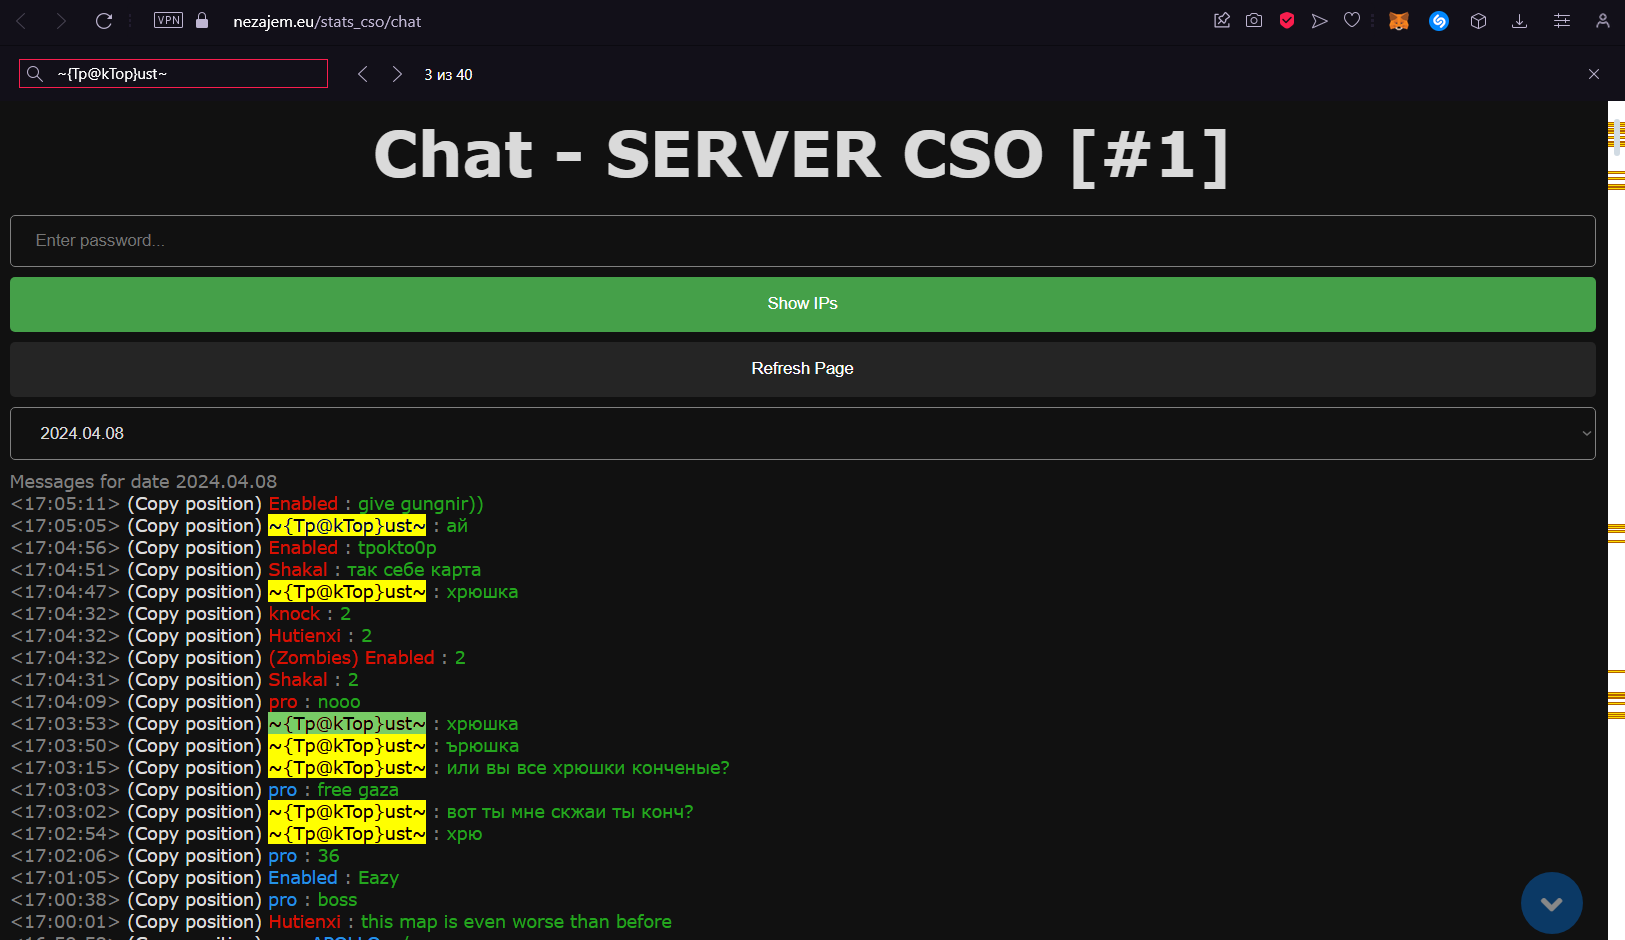Close the find-in-page bar
The width and height of the screenshot is (1625, 940).
[1594, 74]
